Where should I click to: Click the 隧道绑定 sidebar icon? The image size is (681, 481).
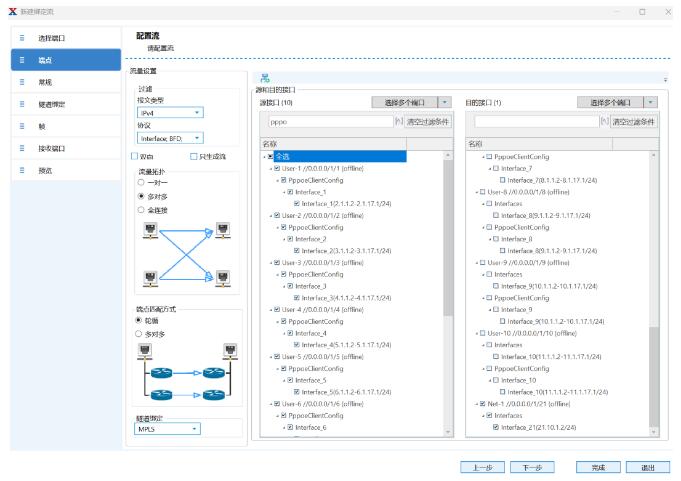[x=21, y=104]
